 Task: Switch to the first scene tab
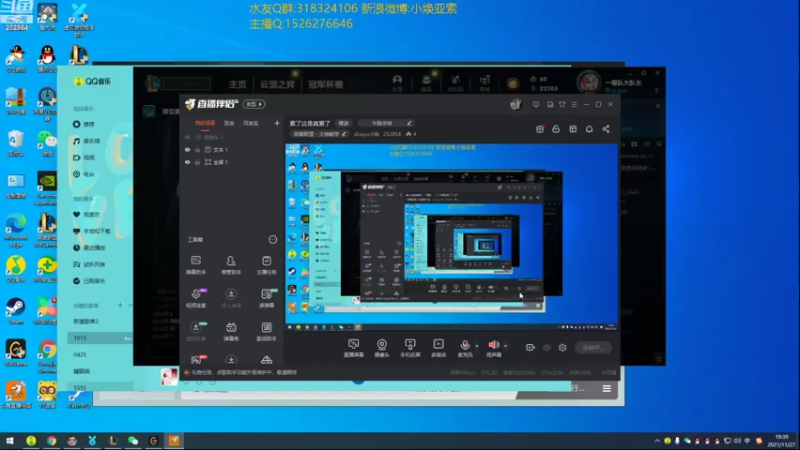(205, 123)
